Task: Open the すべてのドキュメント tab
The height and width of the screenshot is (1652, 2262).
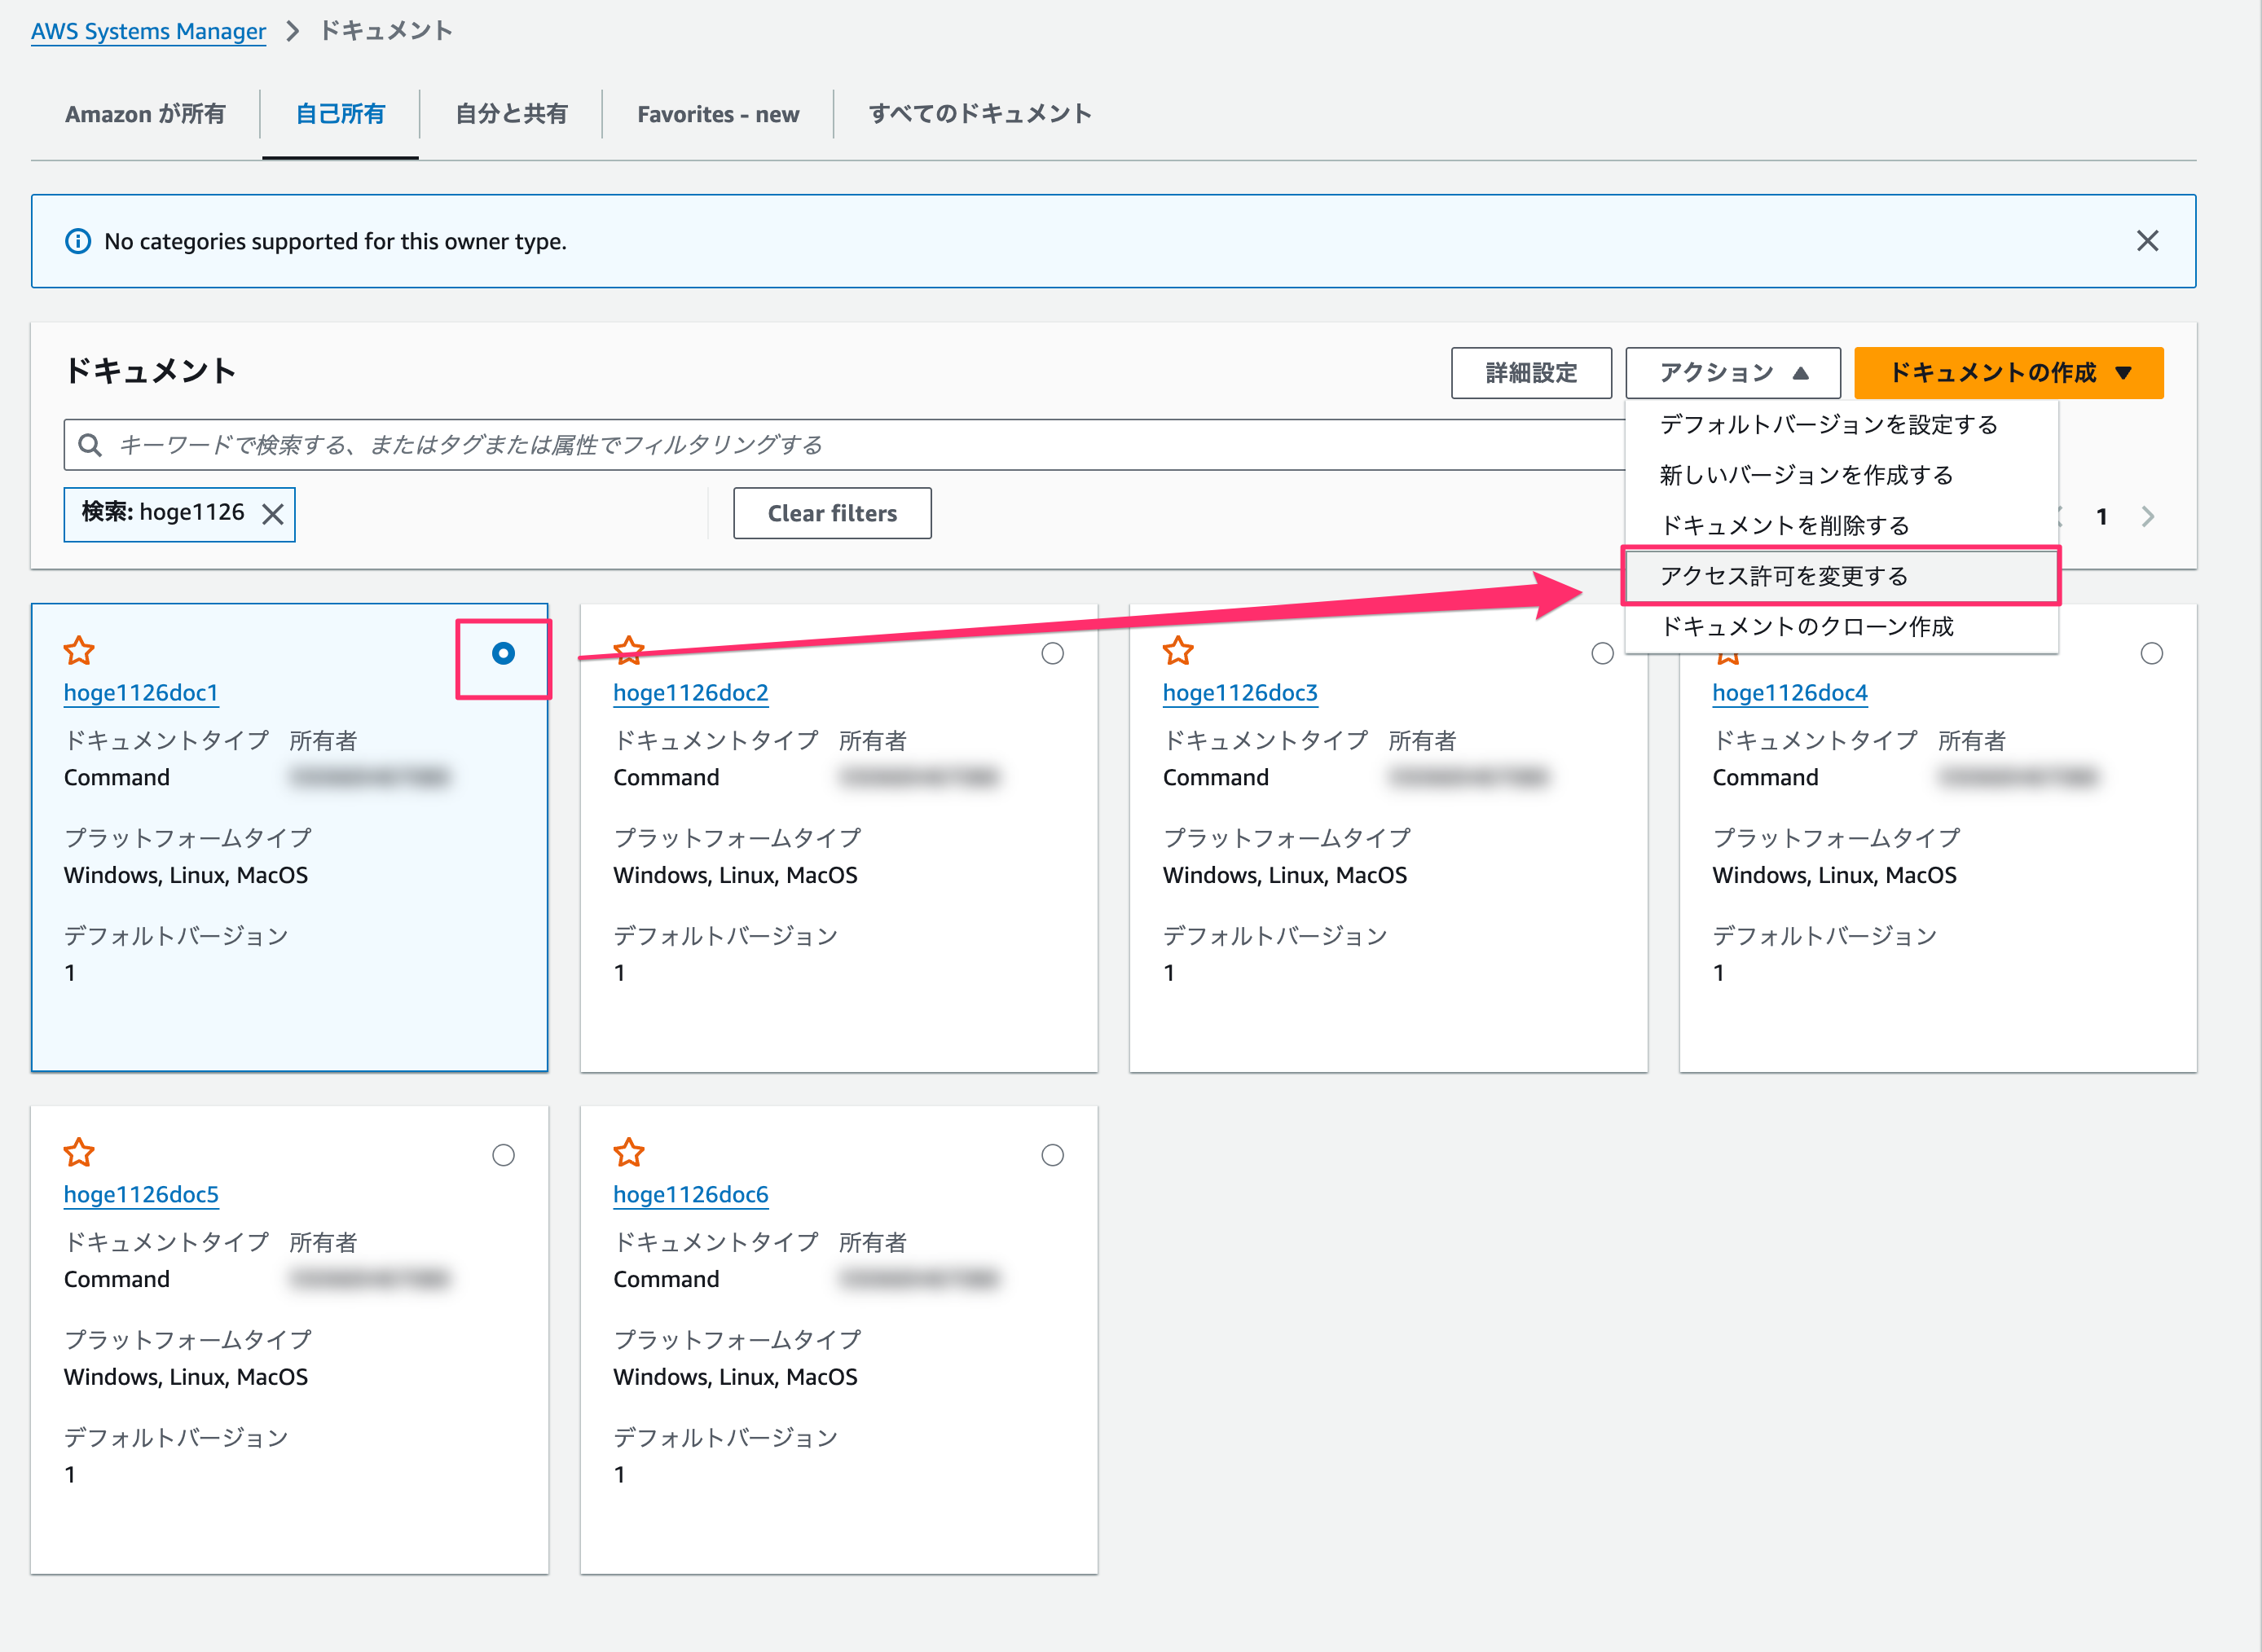Action: 979,114
